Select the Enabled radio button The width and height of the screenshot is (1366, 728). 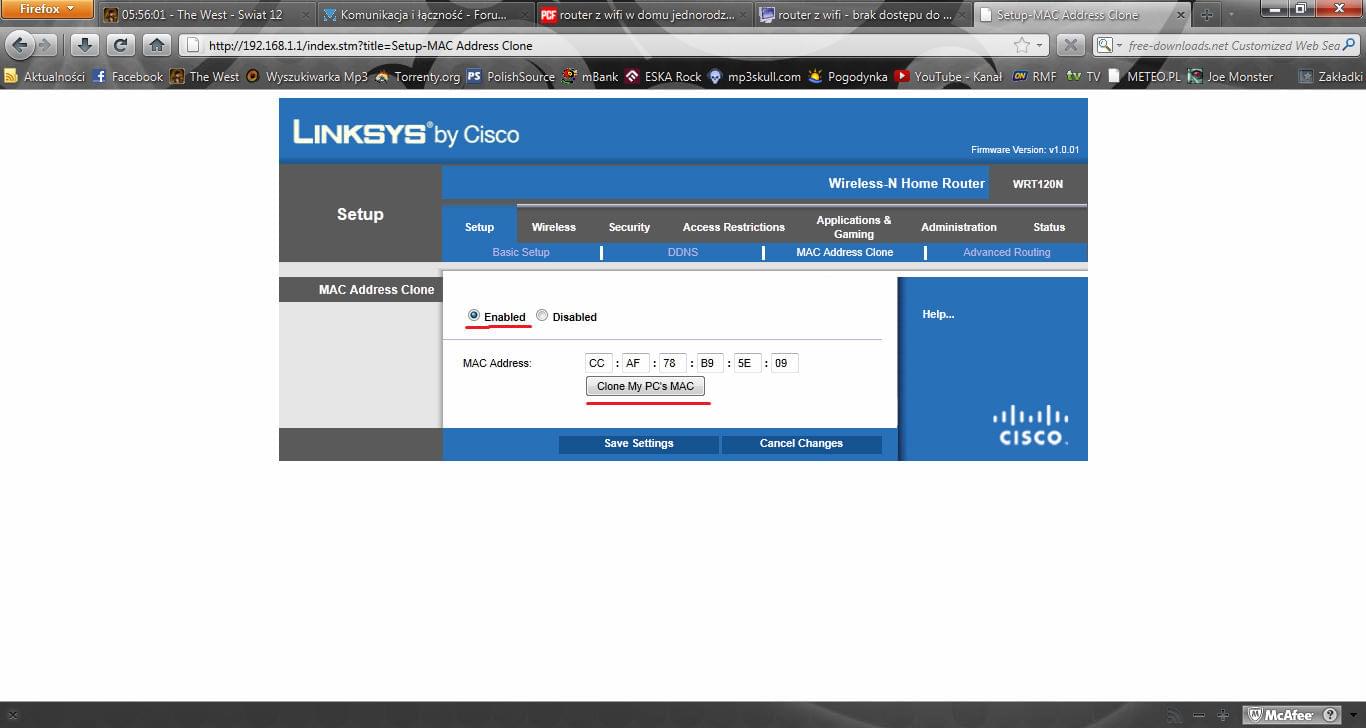[474, 315]
